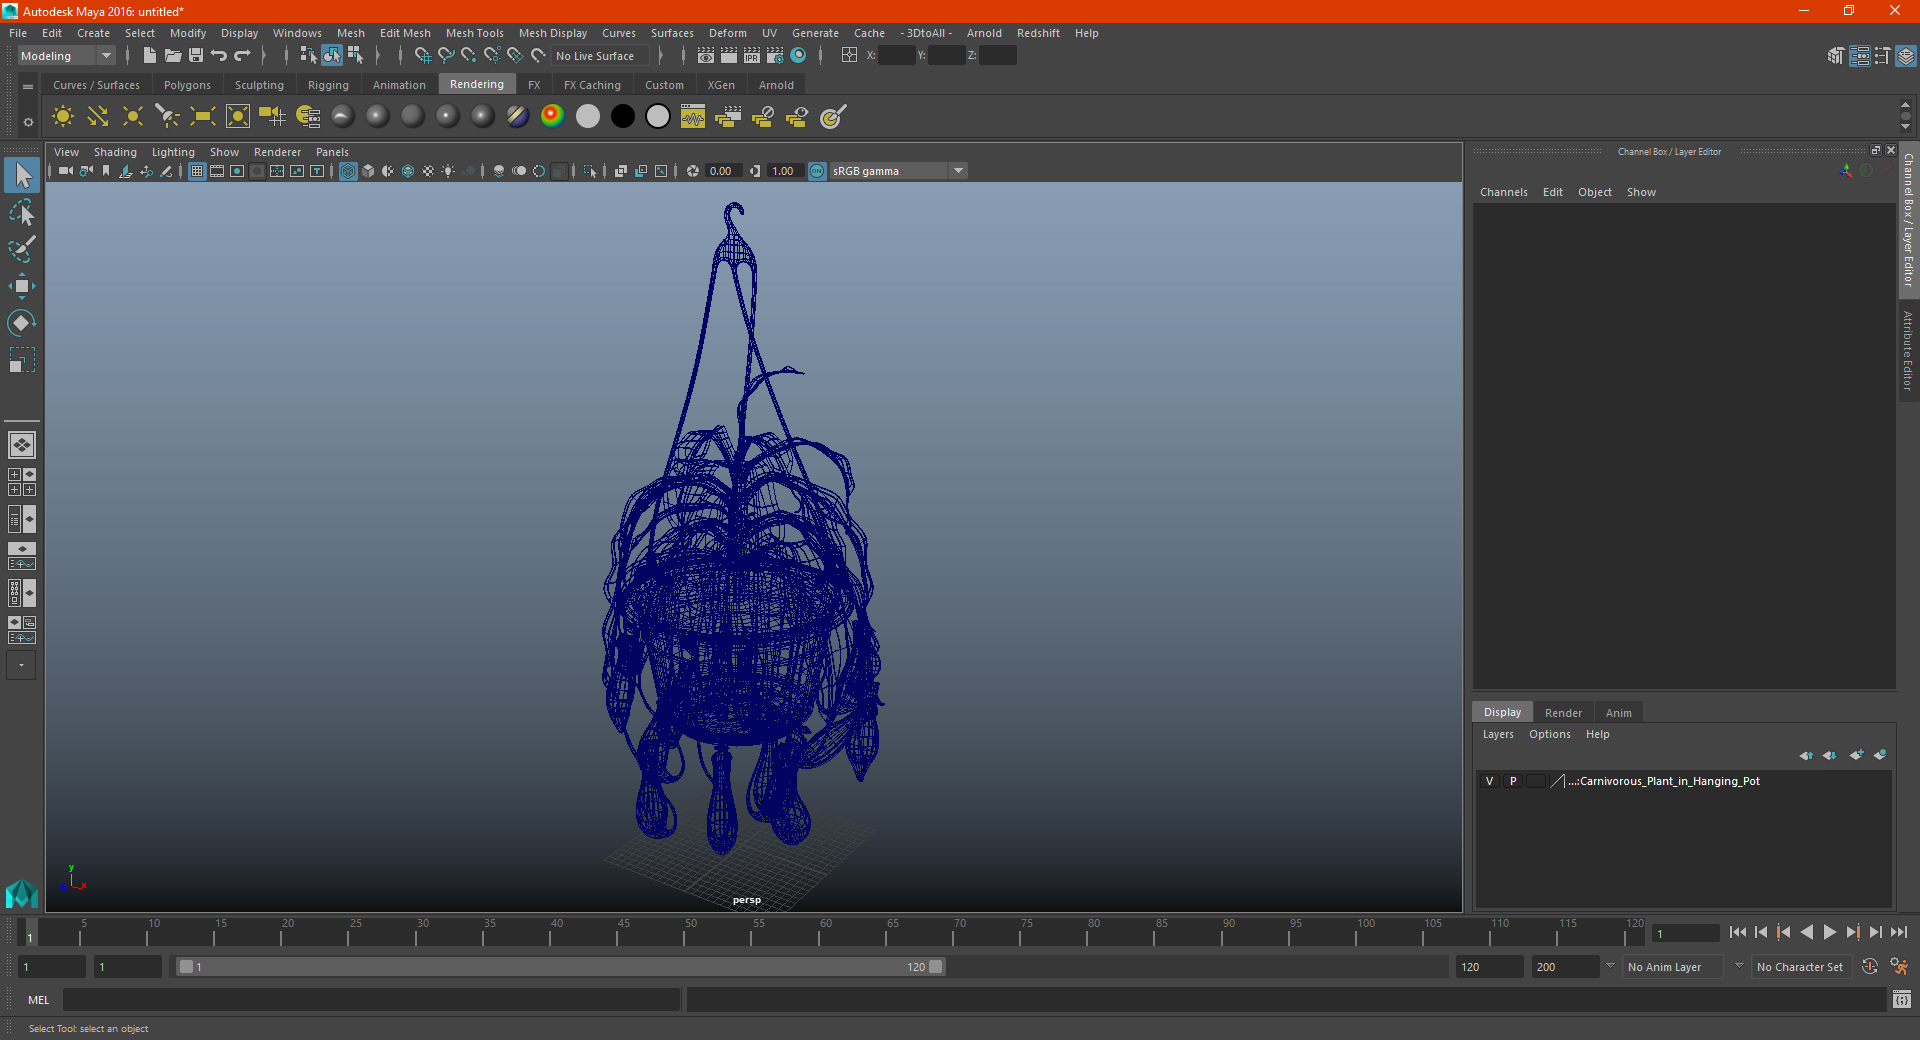Viewport: 1920px width, 1040px height.
Task: Click the Redo arrow icon
Action: coord(242,55)
